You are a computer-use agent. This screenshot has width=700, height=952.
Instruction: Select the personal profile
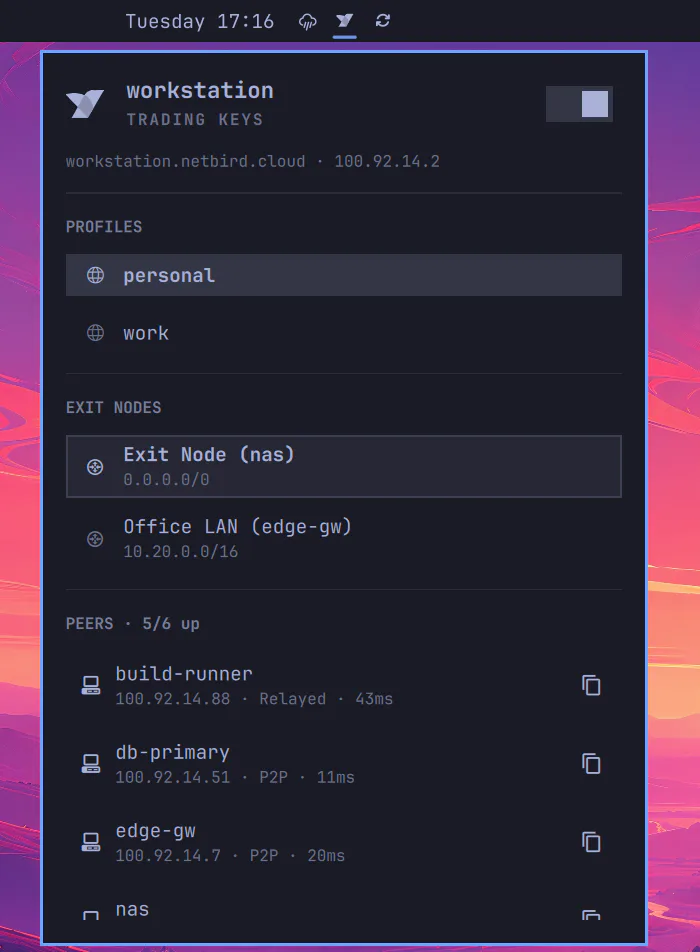344,275
